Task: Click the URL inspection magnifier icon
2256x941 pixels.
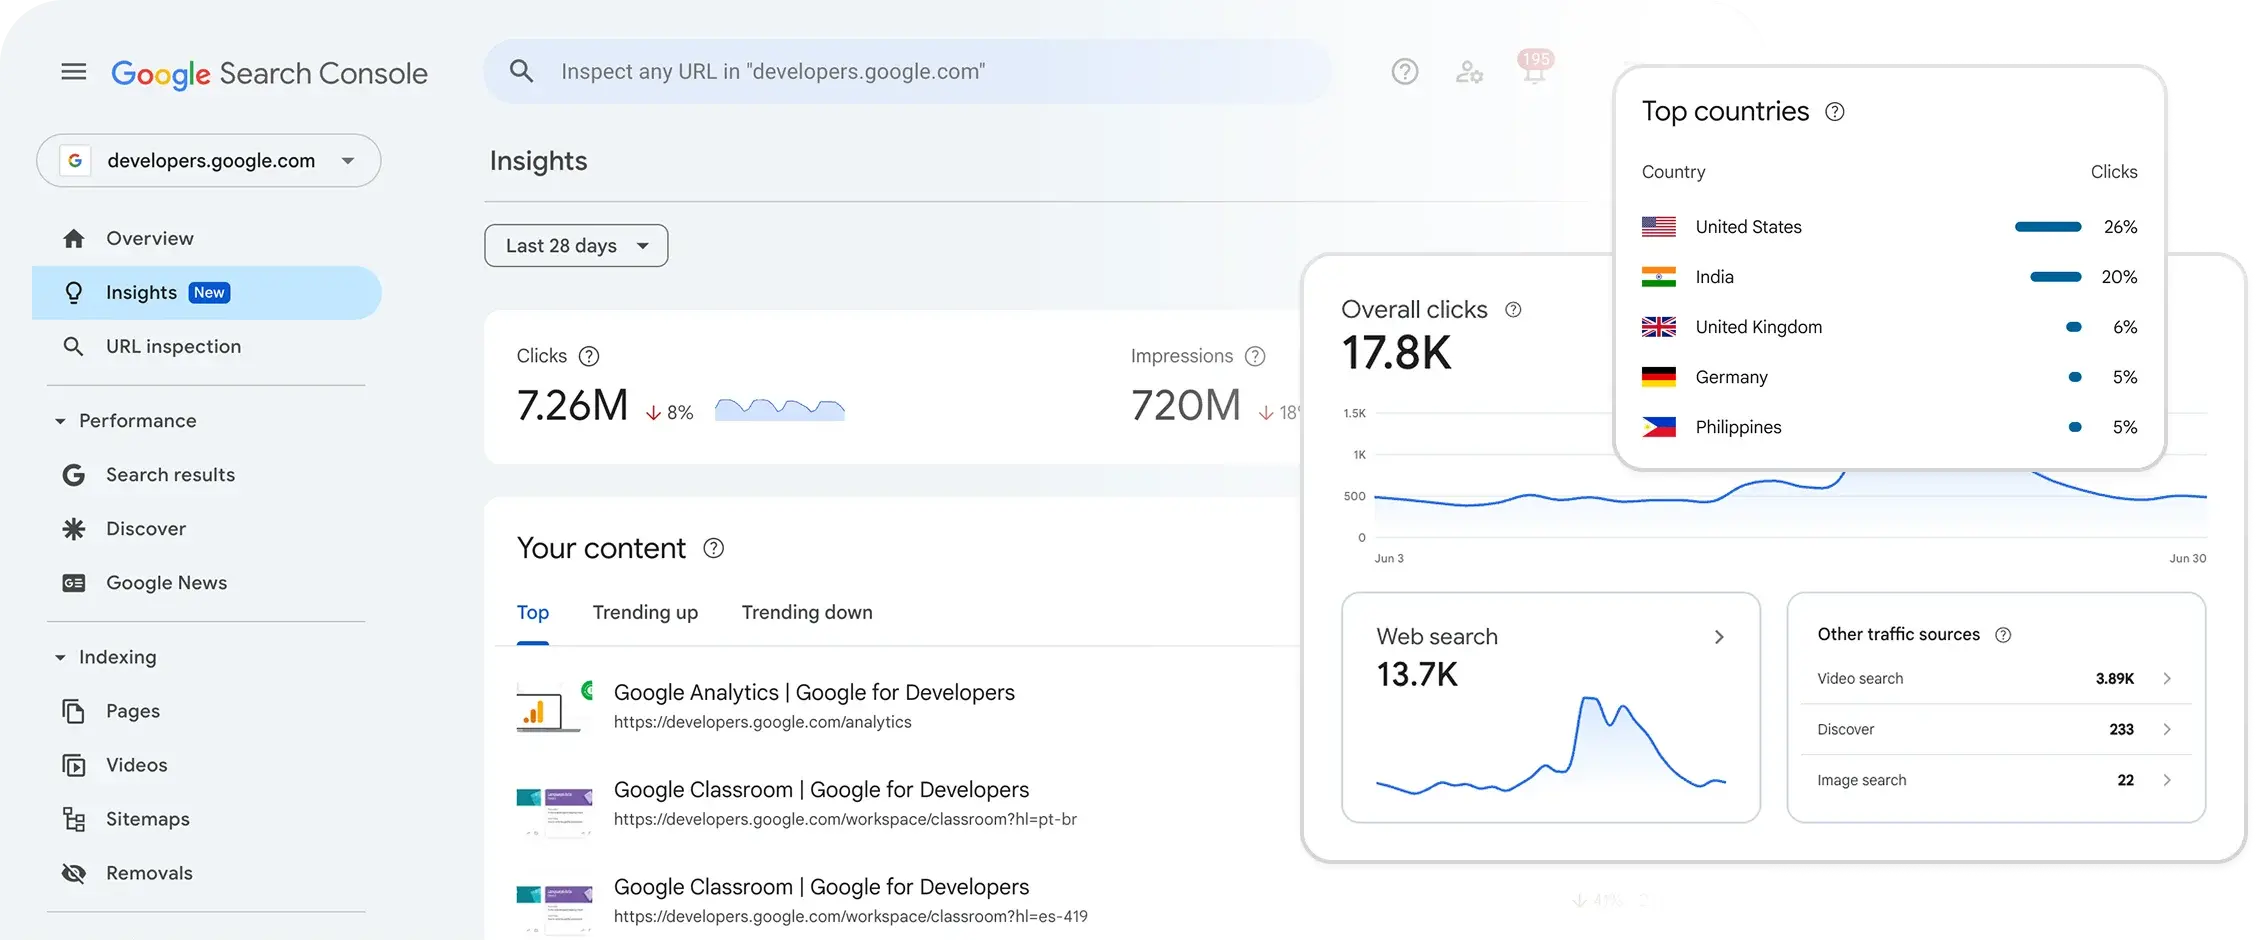Action: 73,347
